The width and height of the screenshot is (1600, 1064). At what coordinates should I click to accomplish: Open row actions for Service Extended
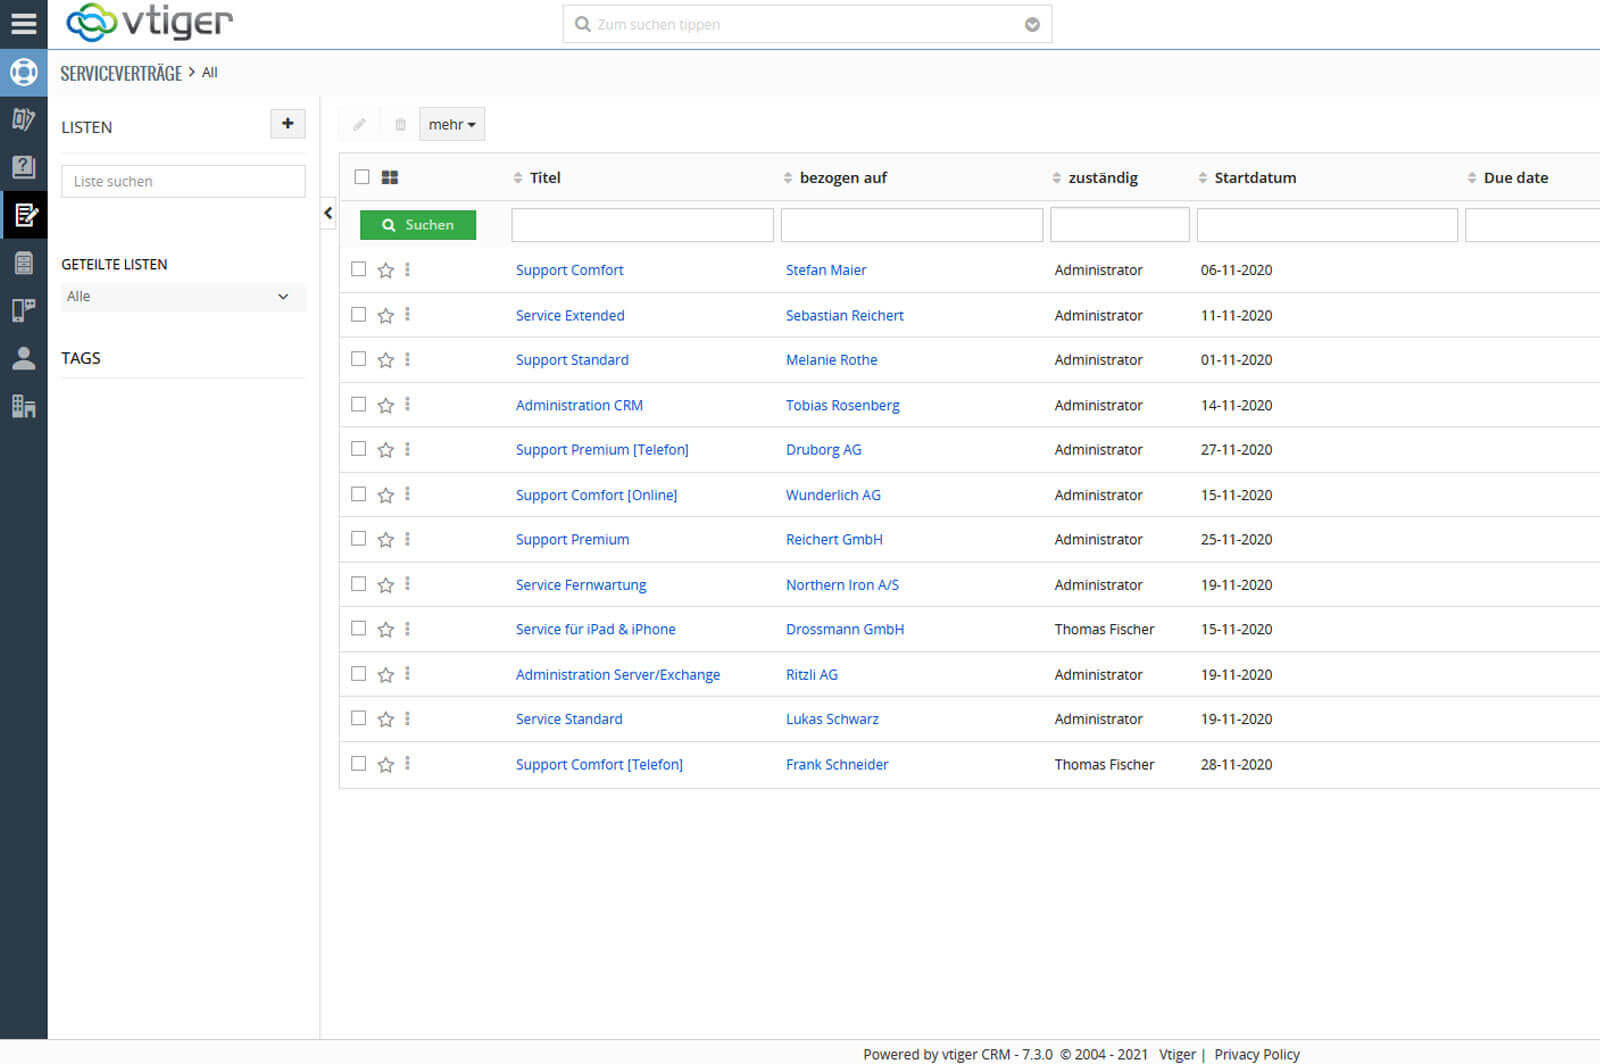tap(407, 315)
